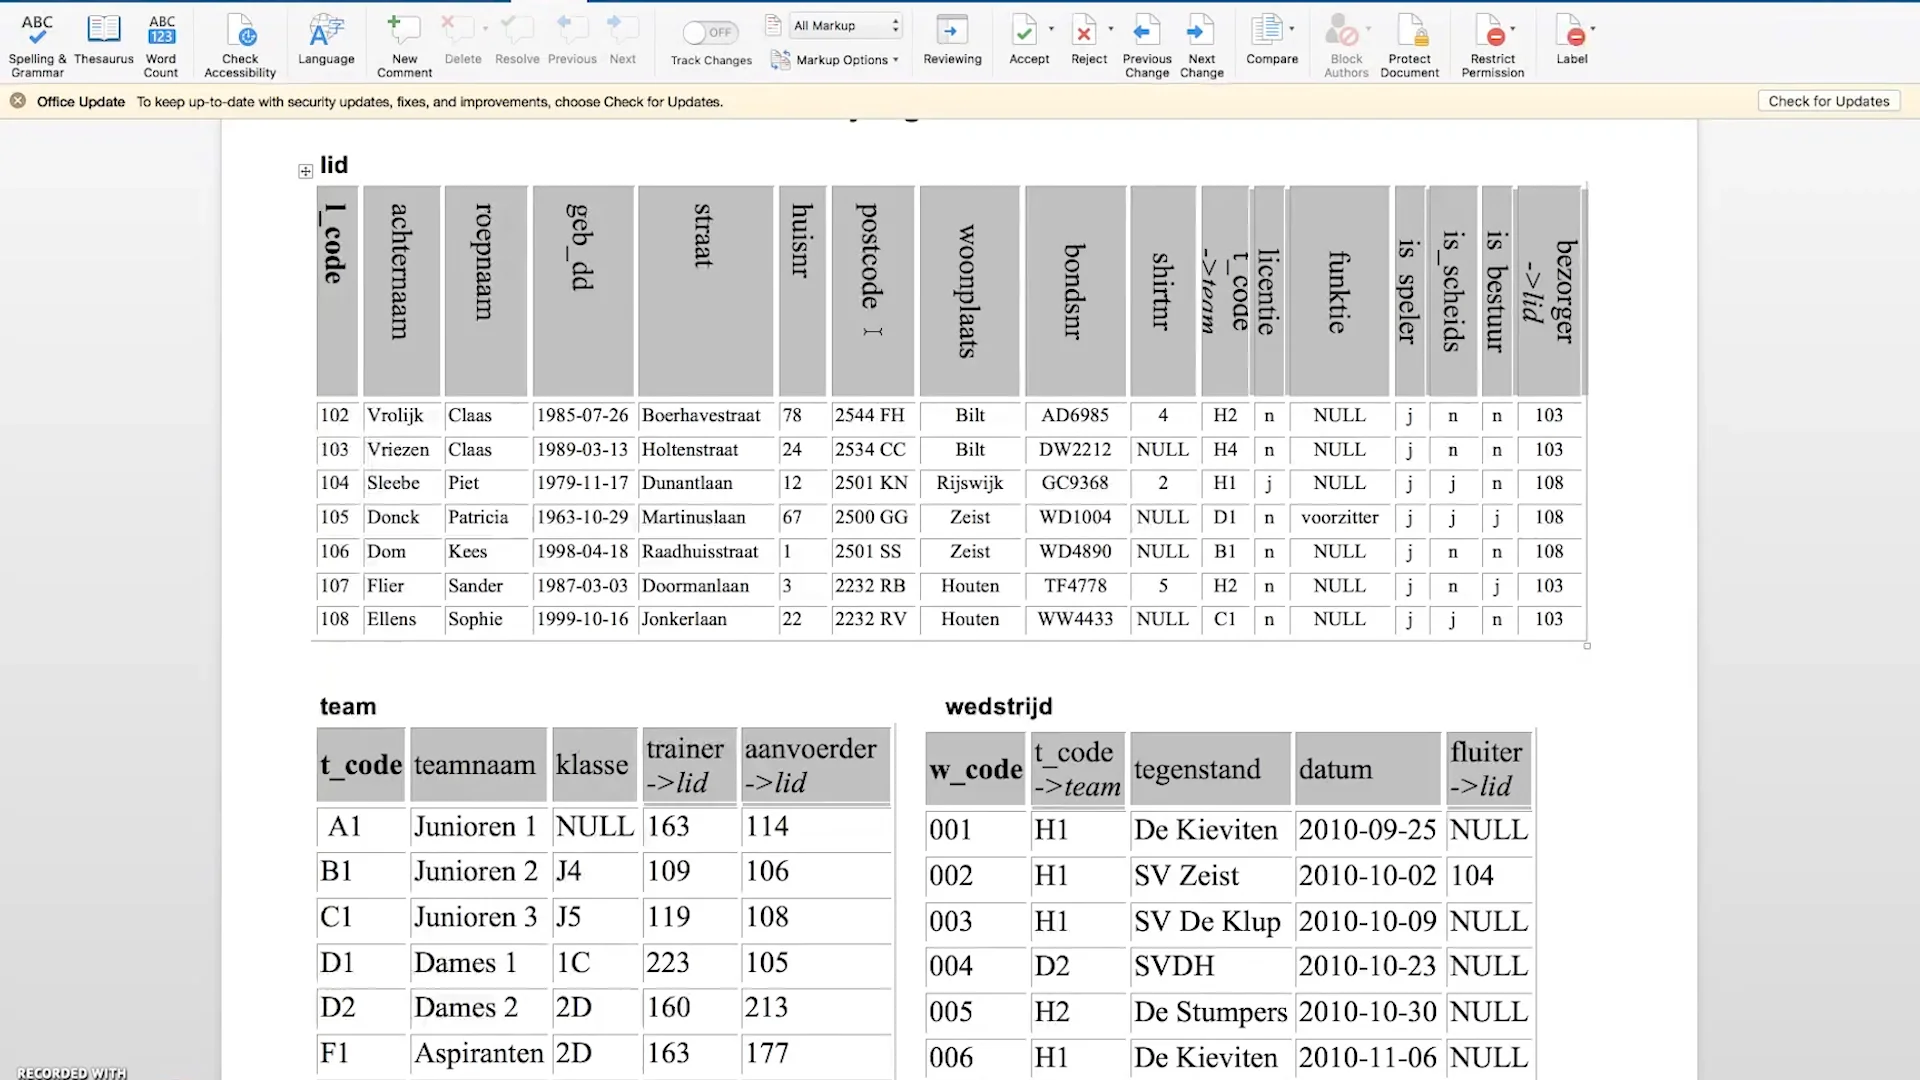Click the table resize handle below lid table
1920x1080 pixels.
1587,647
